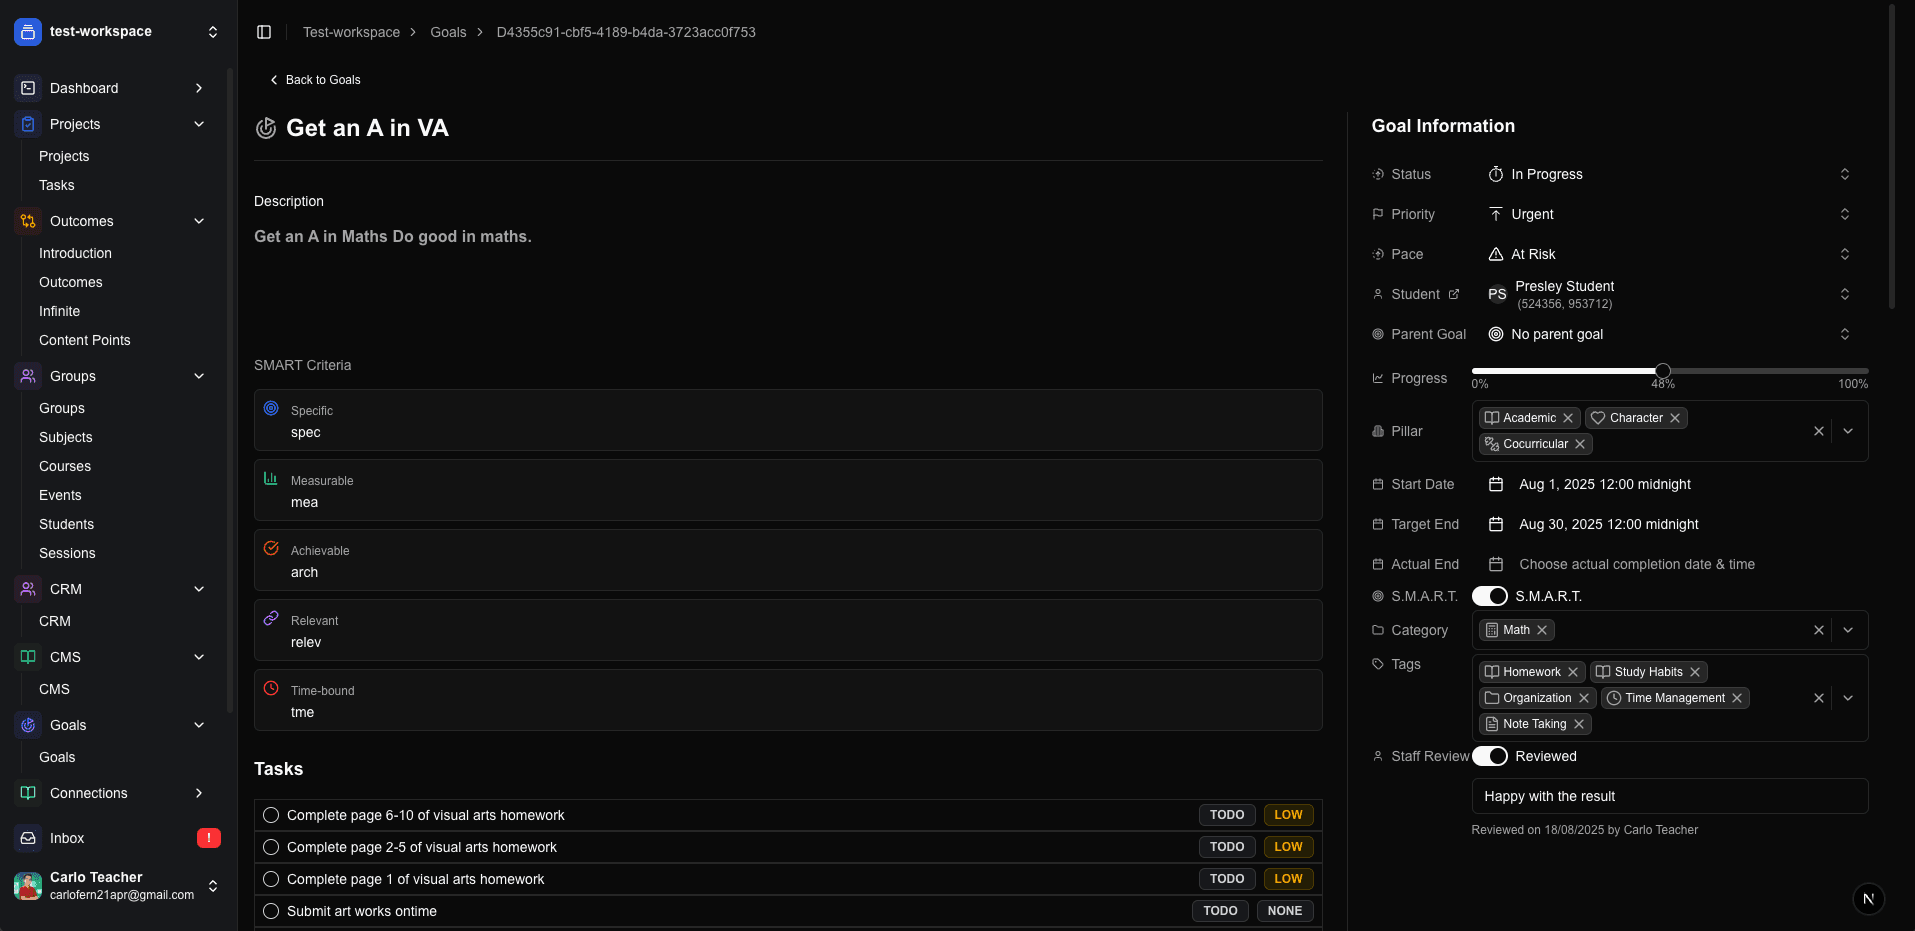Viewport: 1915px width, 931px height.
Task: Remove the Math category chip
Action: (x=1542, y=630)
